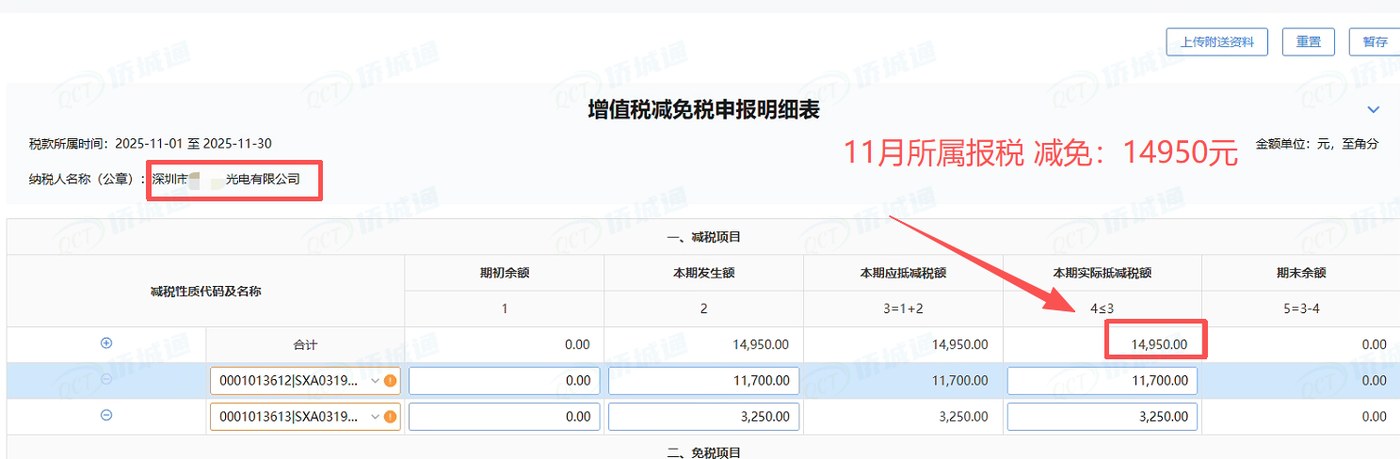Collapse the form with the top-right chevron
This screenshot has height=459, width=1400.
tap(1373, 109)
